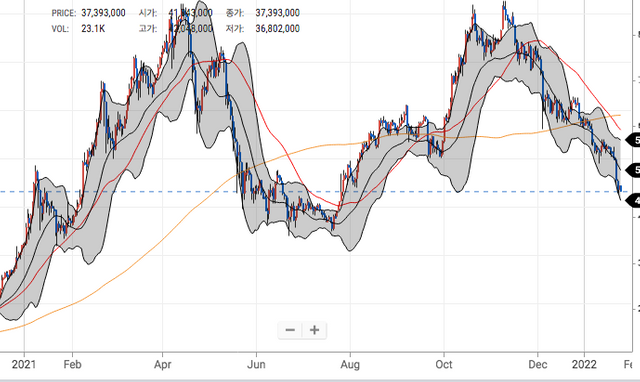640x382 pixels.
Task: Select the 37,393,000 value beside PRICE:
Action: tap(103, 13)
